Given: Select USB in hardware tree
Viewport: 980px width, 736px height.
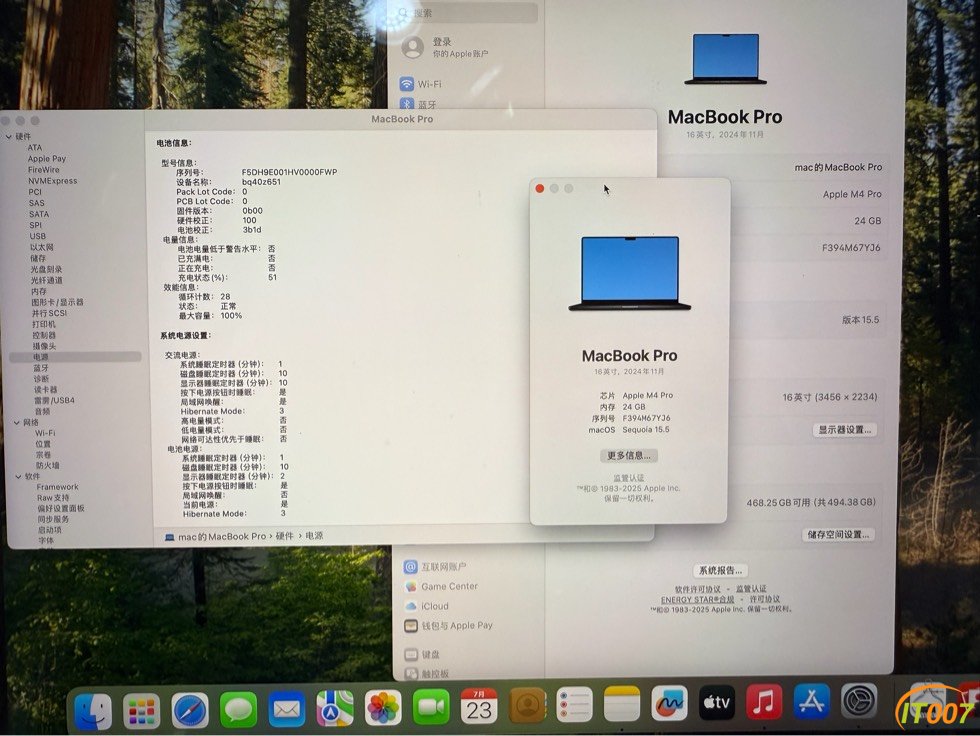Looking at the screenshot, I should coord(38,236).
